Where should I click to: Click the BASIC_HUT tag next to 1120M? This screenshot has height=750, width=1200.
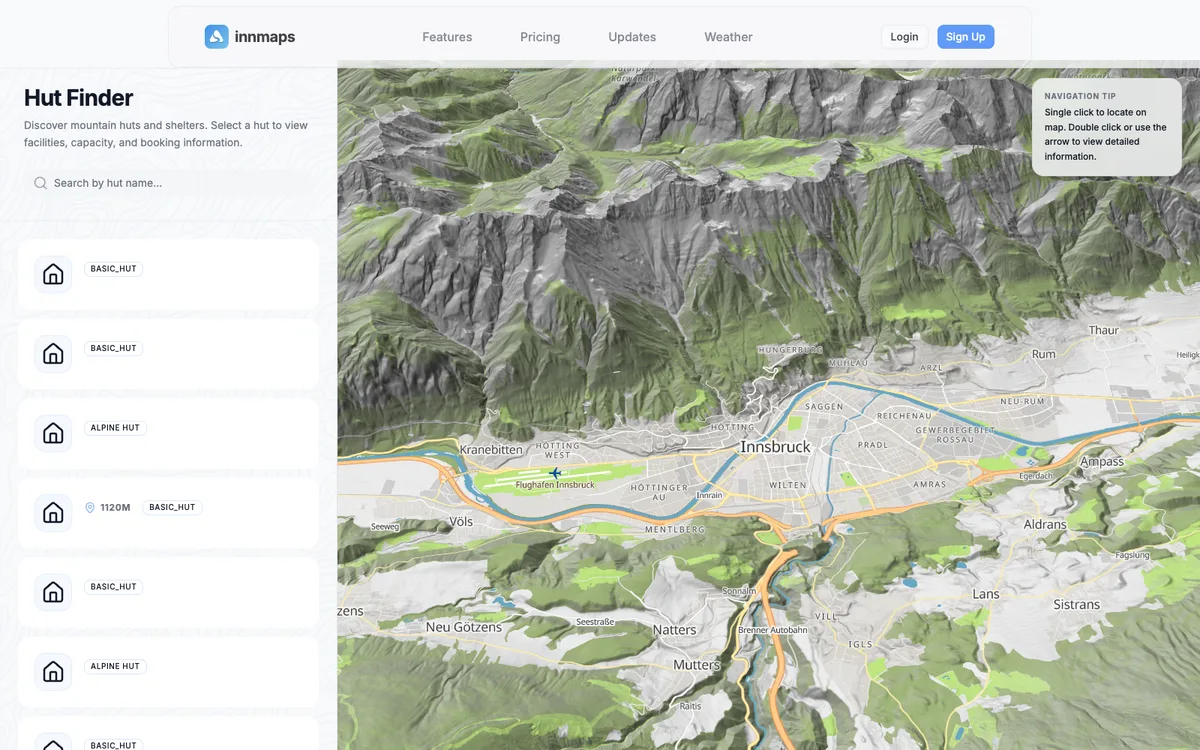coord(172,508)
